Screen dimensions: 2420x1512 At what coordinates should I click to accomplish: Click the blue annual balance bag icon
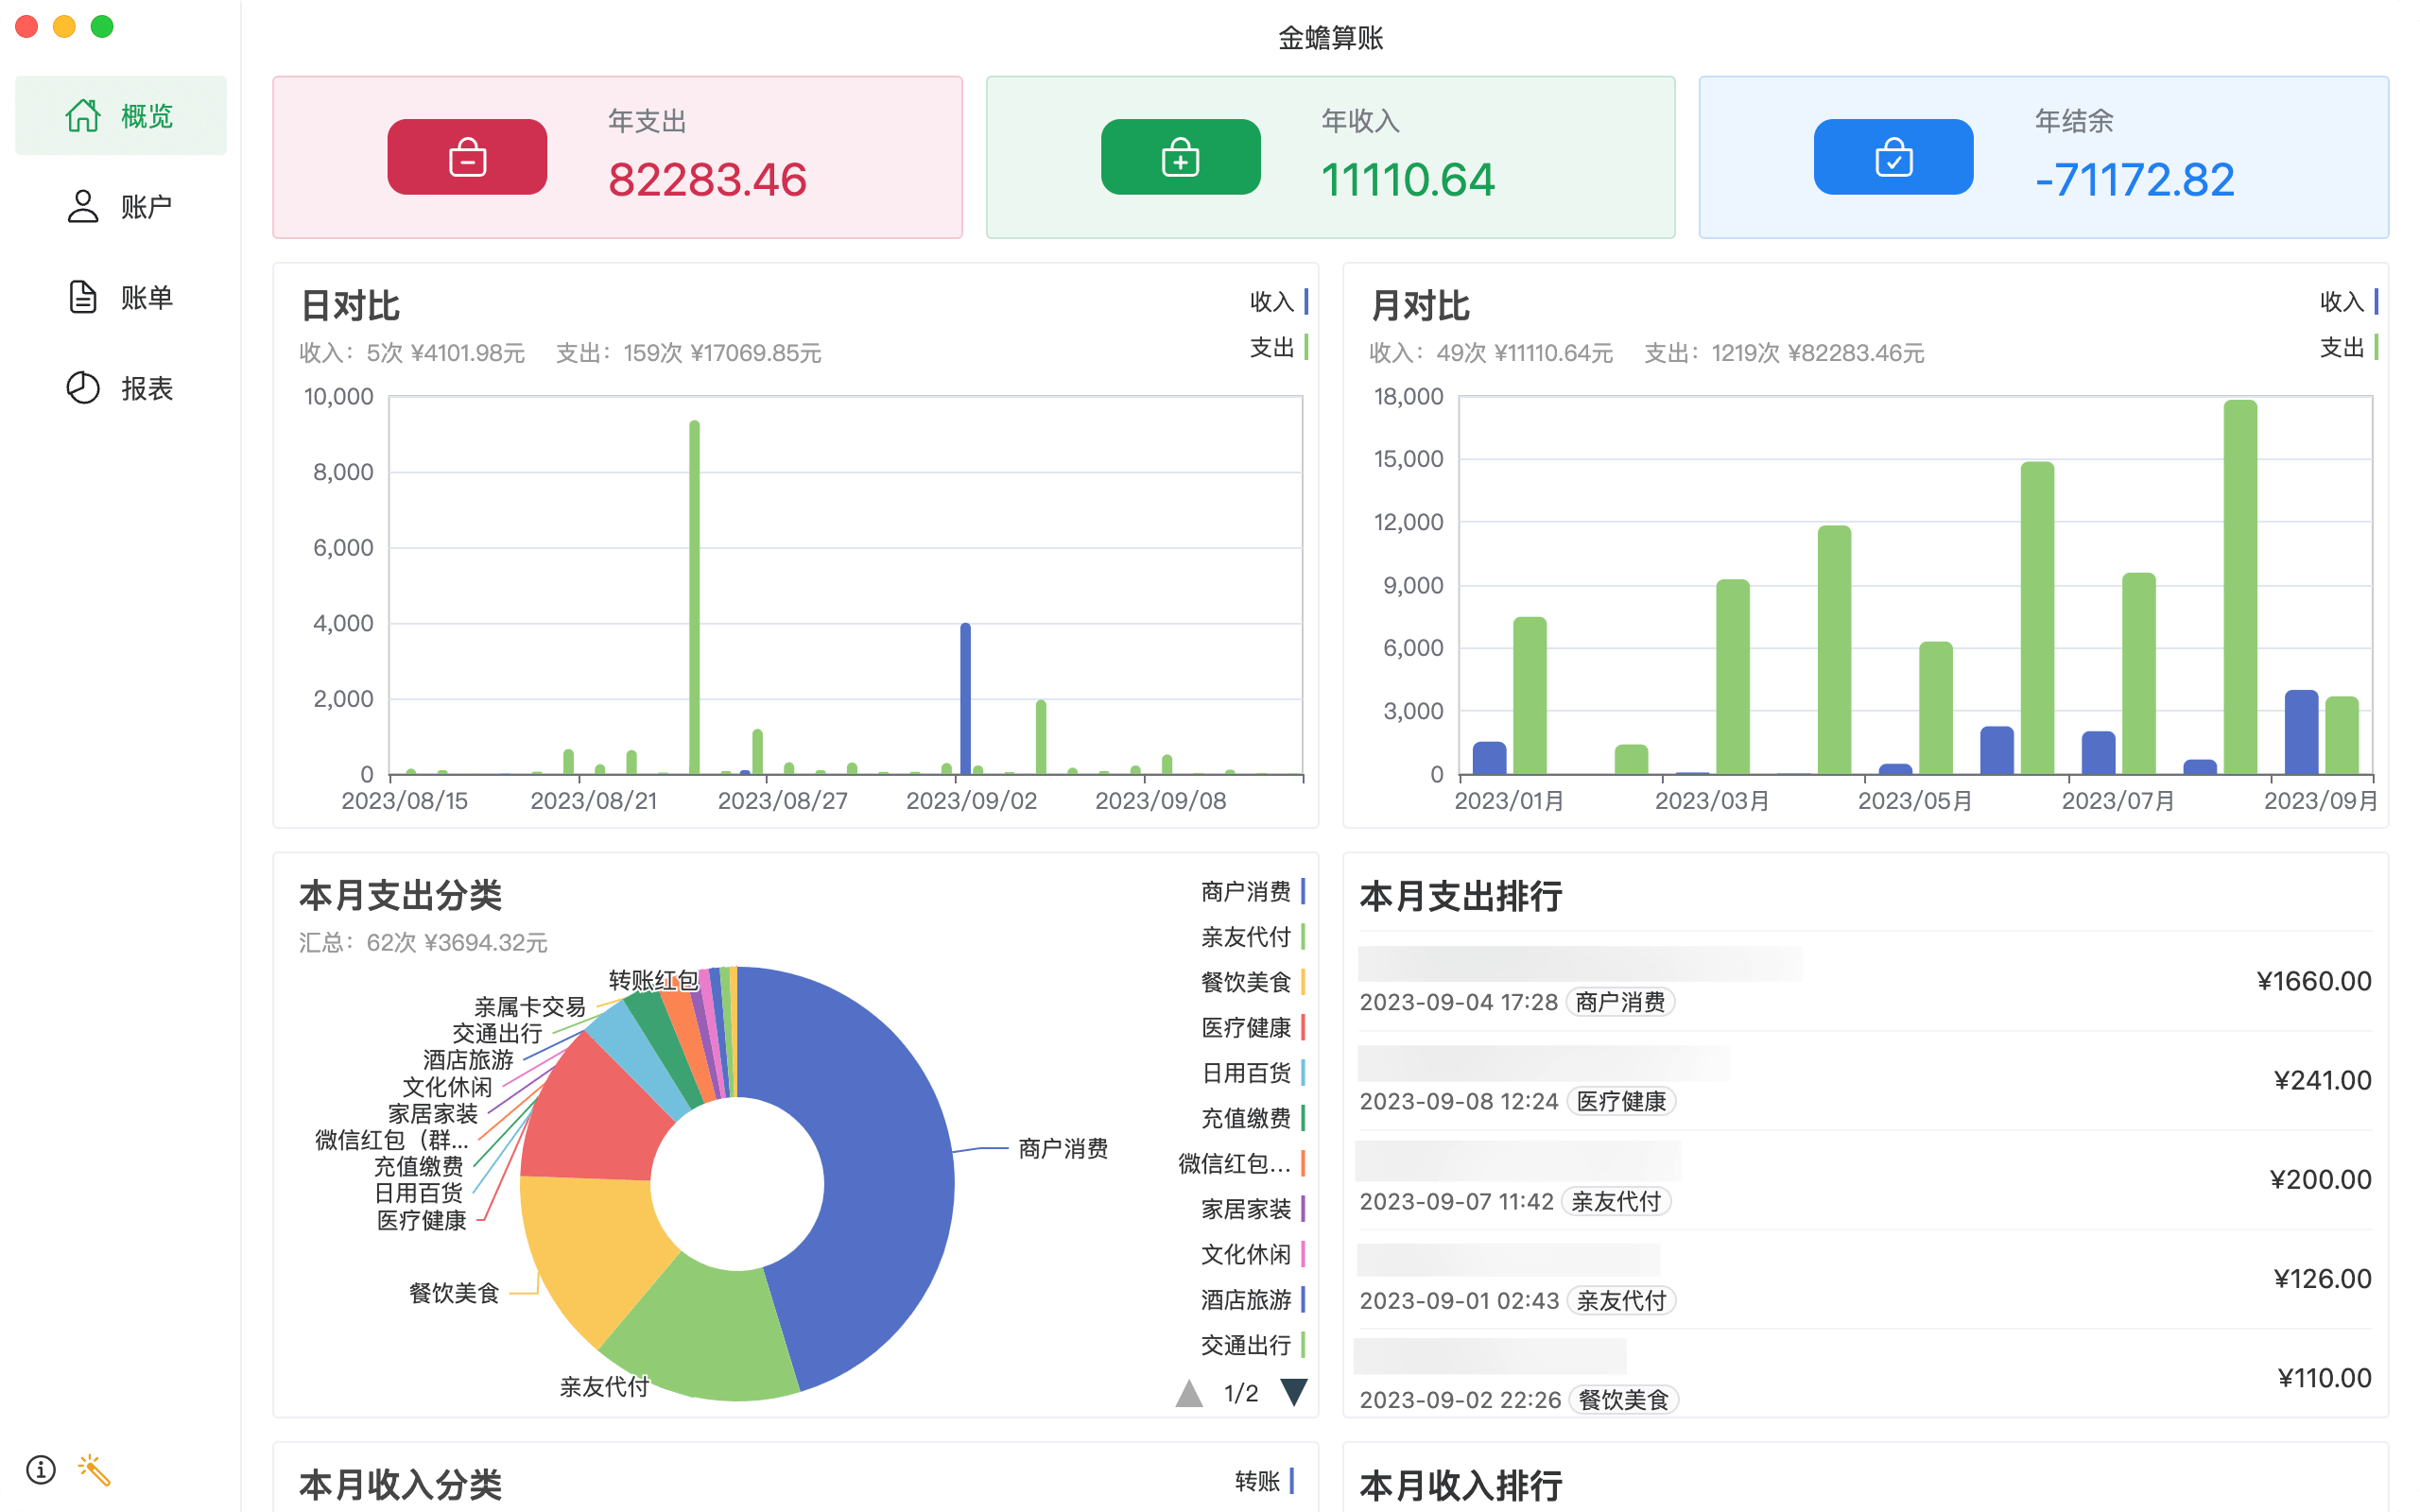coord(1893,158)
